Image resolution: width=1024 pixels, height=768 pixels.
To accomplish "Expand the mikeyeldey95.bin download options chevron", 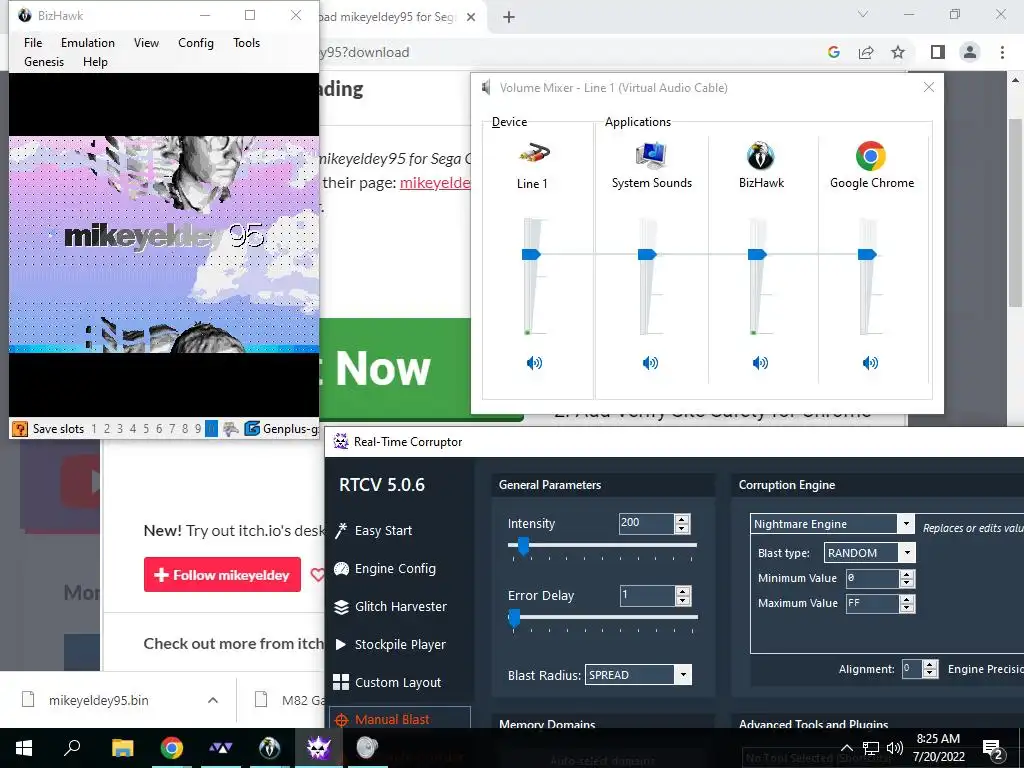I will [213, 700].
